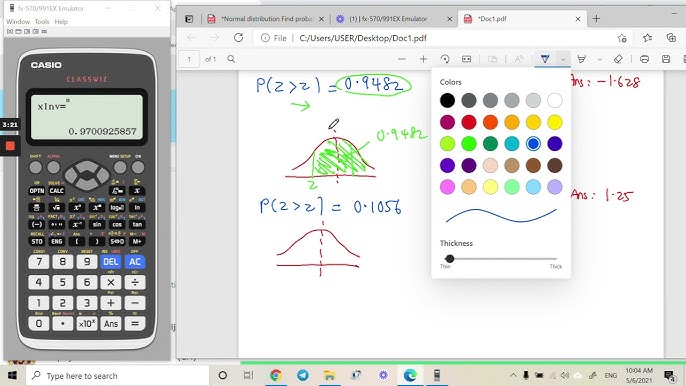Open the Draw pen color options arrow
This screenshot has height=386, width=686.
(564, 59)
